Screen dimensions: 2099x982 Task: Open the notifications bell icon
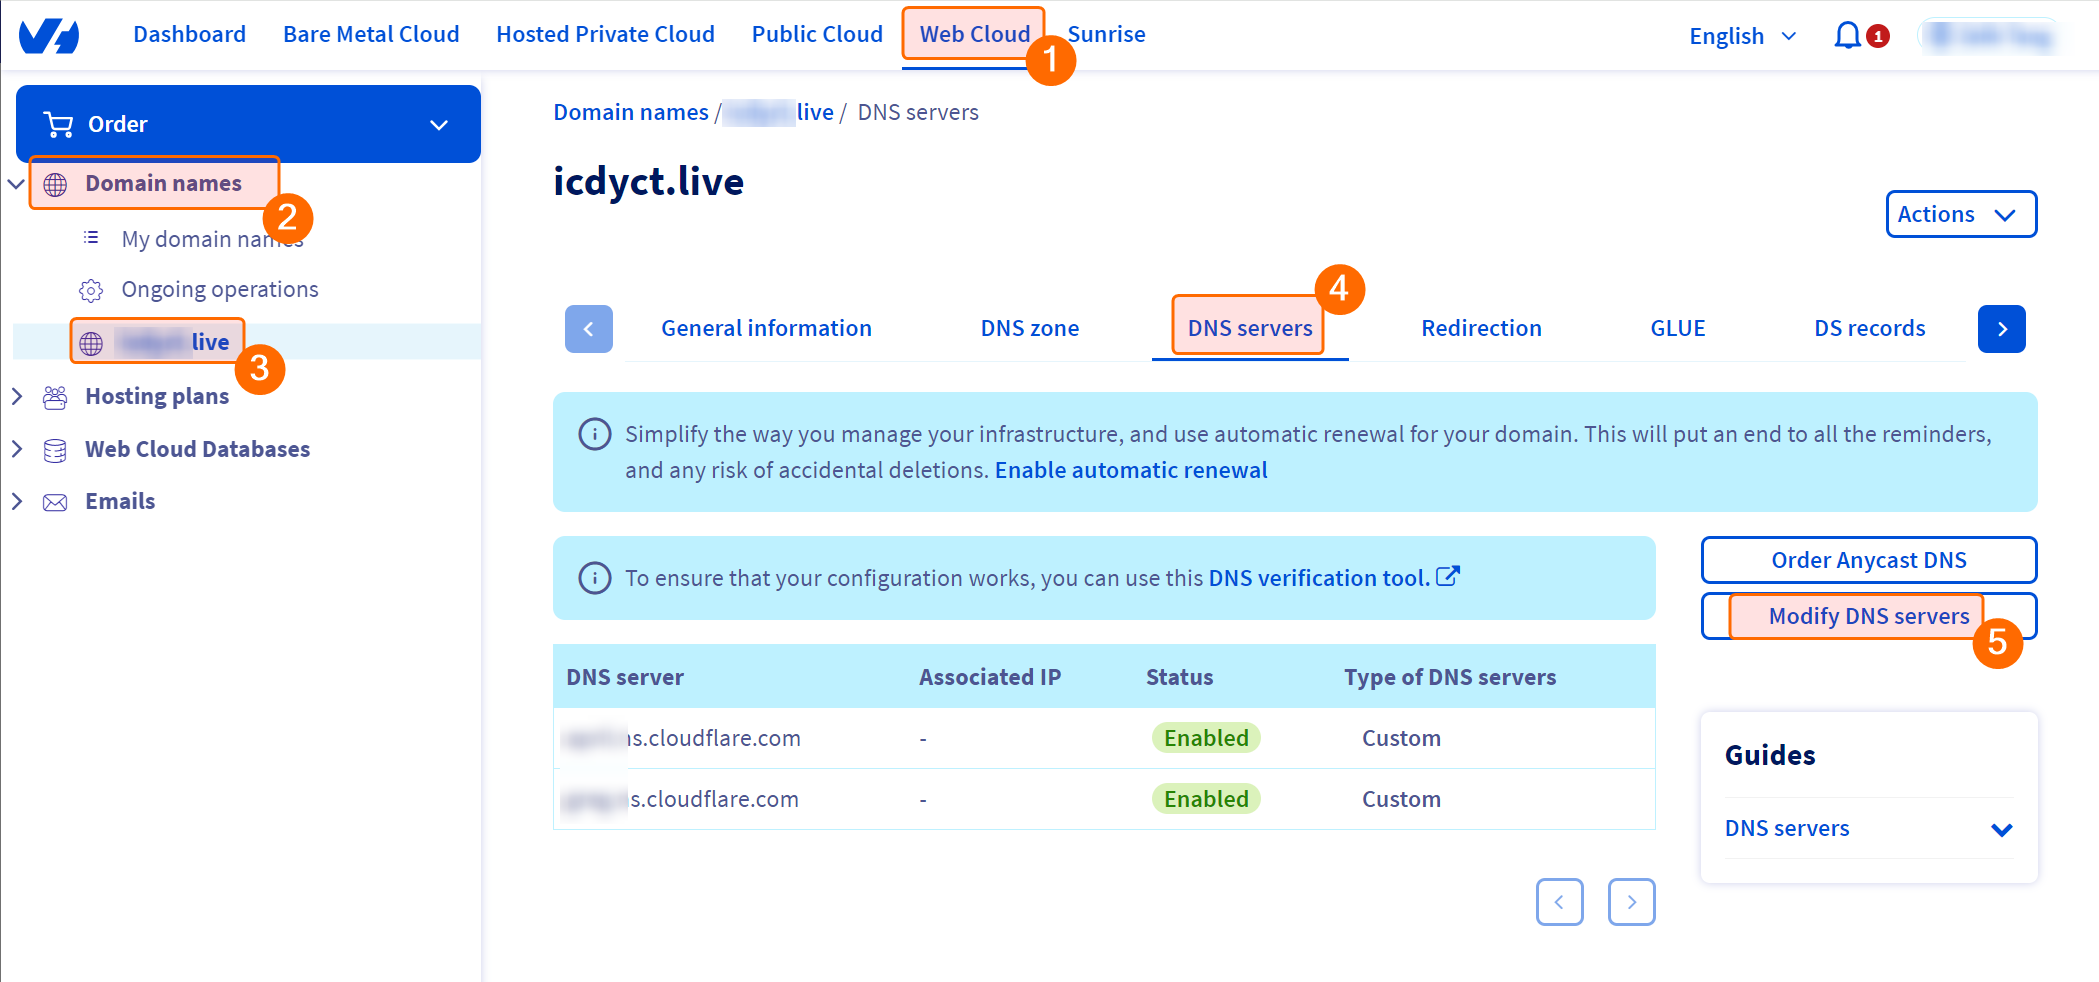pos(1847,36)
